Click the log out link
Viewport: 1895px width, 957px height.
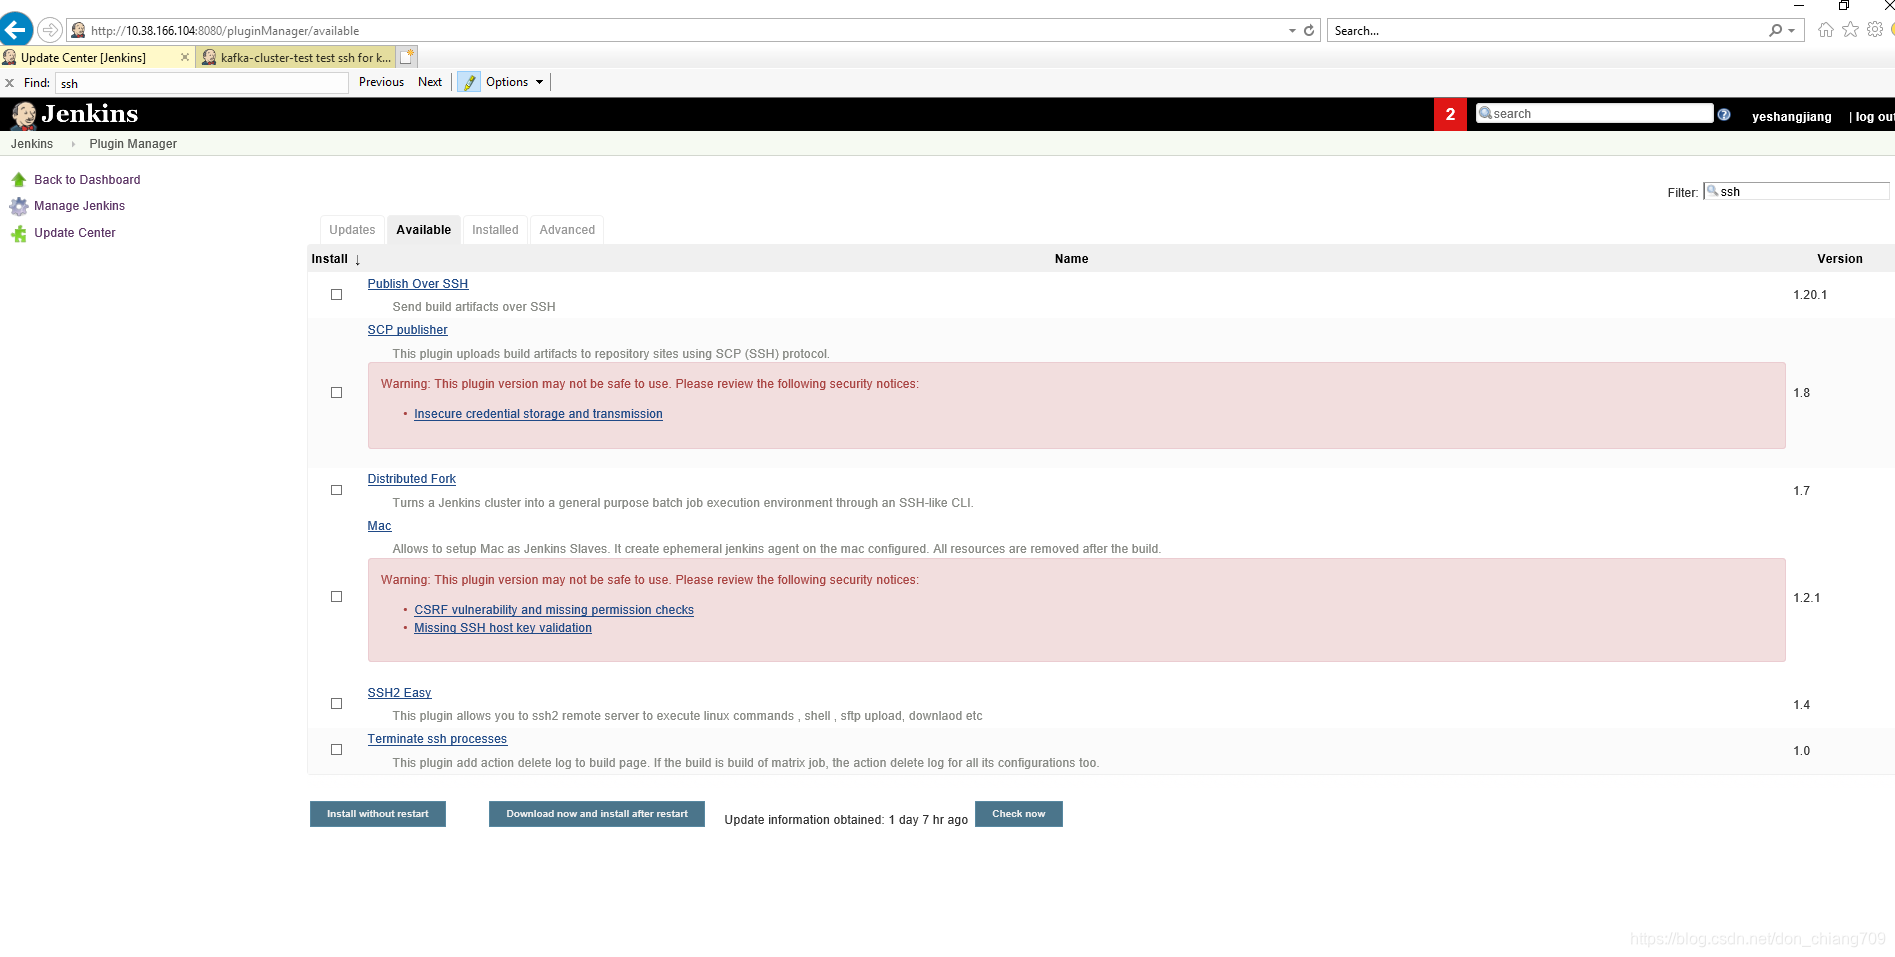click(1875, 116)
